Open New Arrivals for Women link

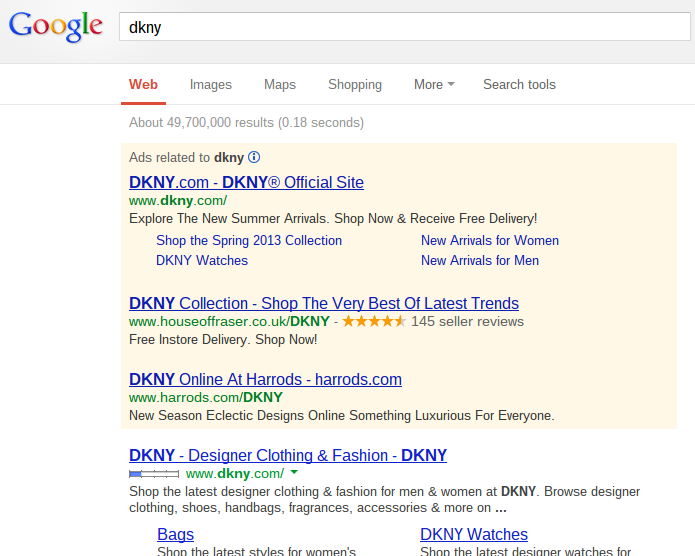[x=490, y=240]
